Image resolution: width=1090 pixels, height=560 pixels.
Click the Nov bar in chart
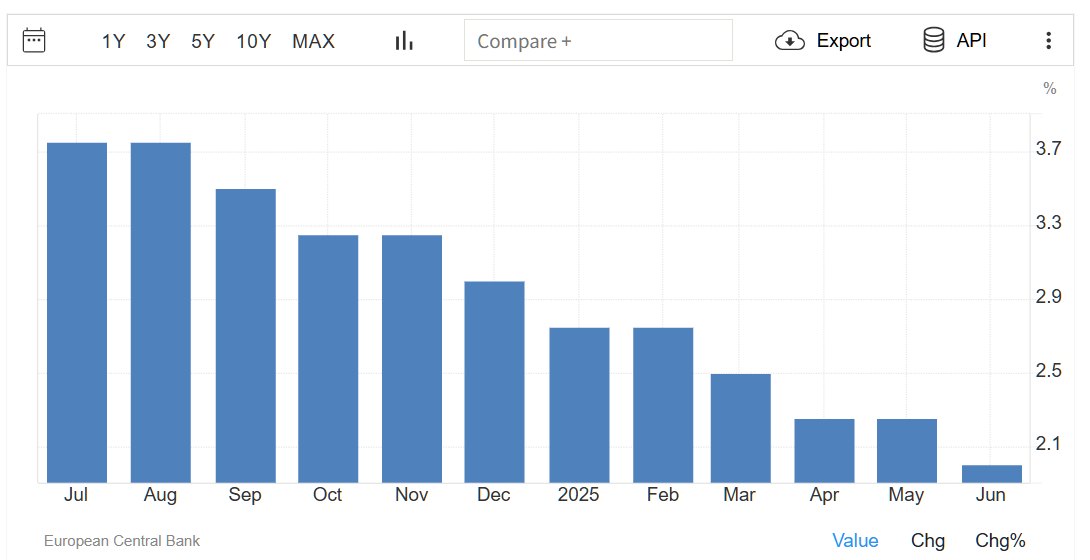coord(412,359)
